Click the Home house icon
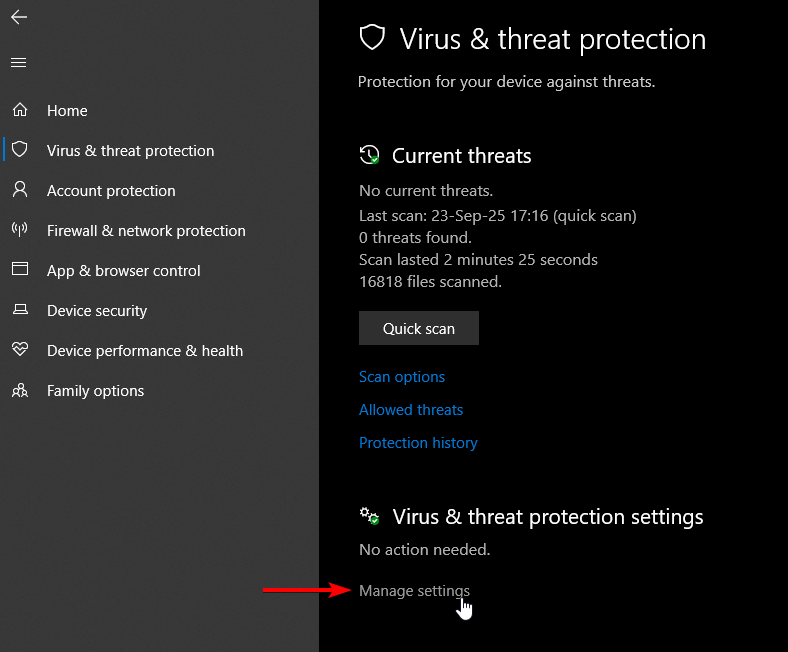This screenshot has width=788, height=652. [x=20, y=110]
